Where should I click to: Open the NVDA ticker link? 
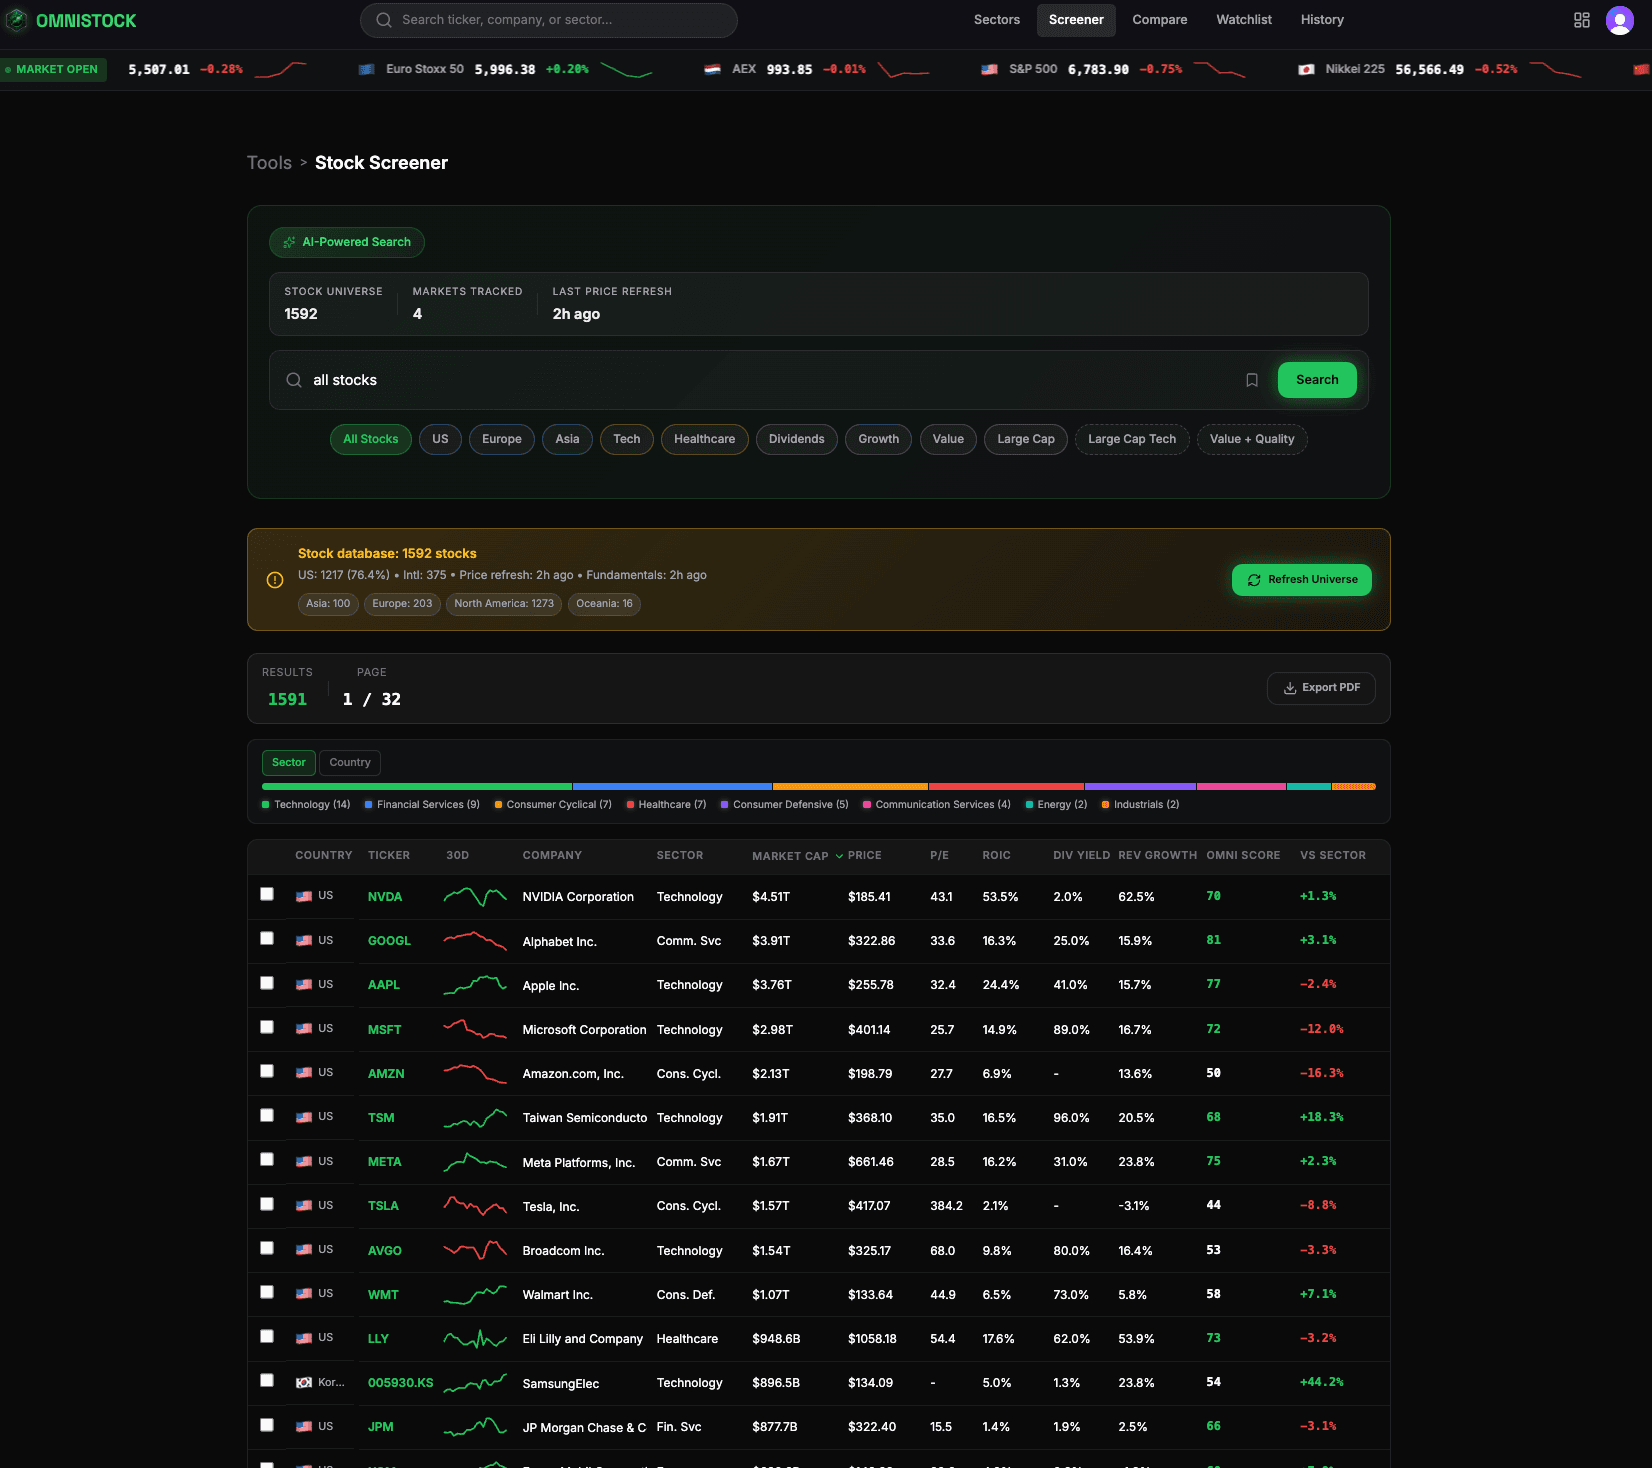click(x=385, y=896)
